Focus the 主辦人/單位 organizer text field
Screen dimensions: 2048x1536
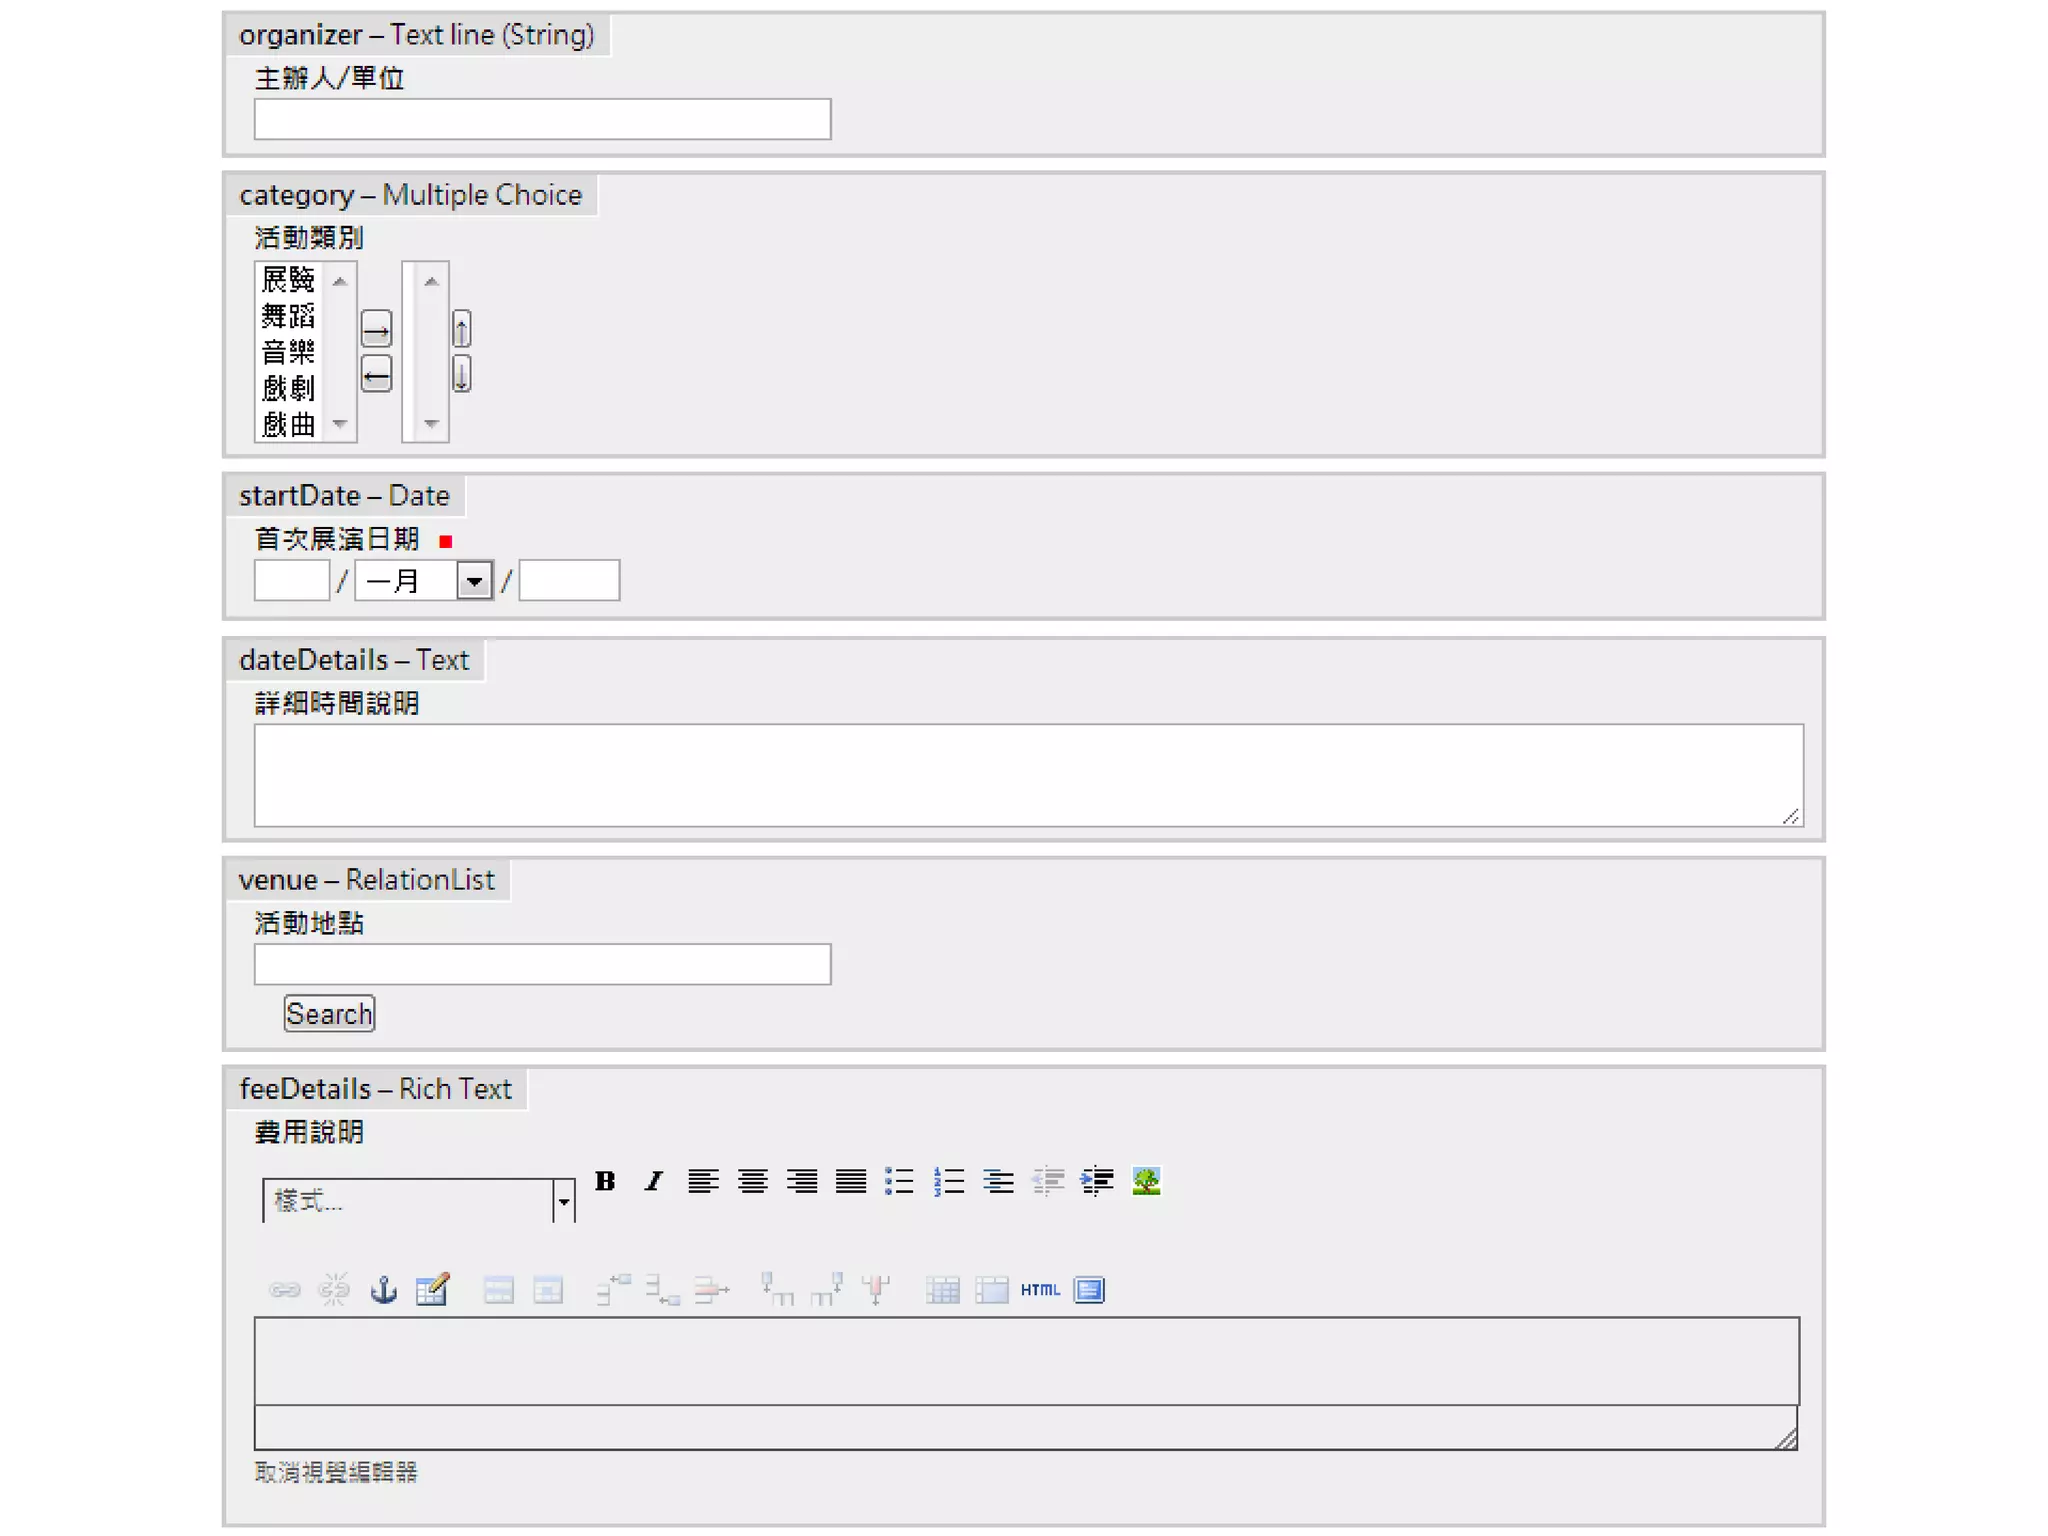[x=542, y=119]
